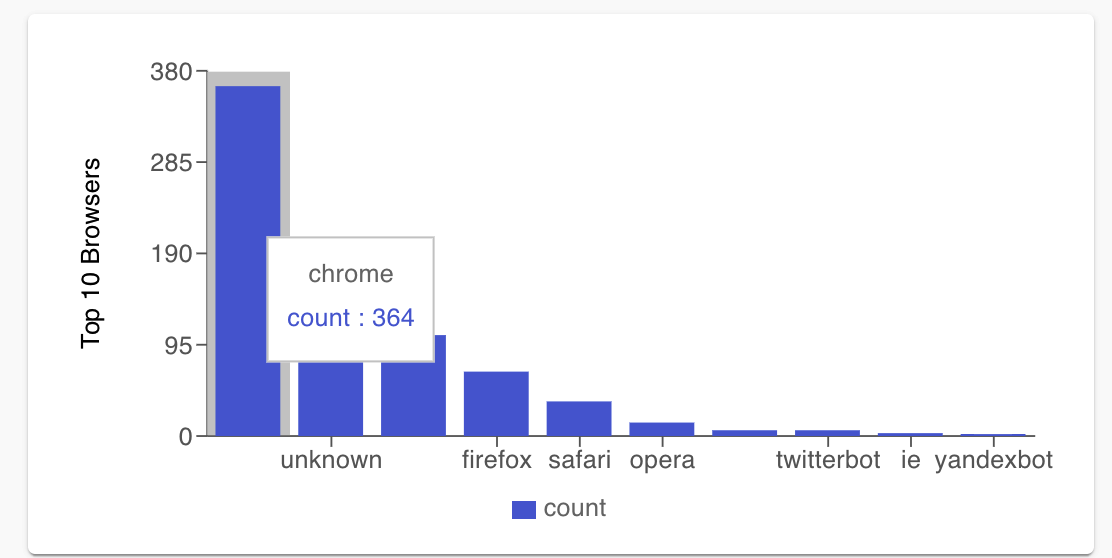Viewport: 1112px width, 558px height.
Task: Click the count : 364 tooltip value
Action: pyautogui.click(x=350, y=318)
